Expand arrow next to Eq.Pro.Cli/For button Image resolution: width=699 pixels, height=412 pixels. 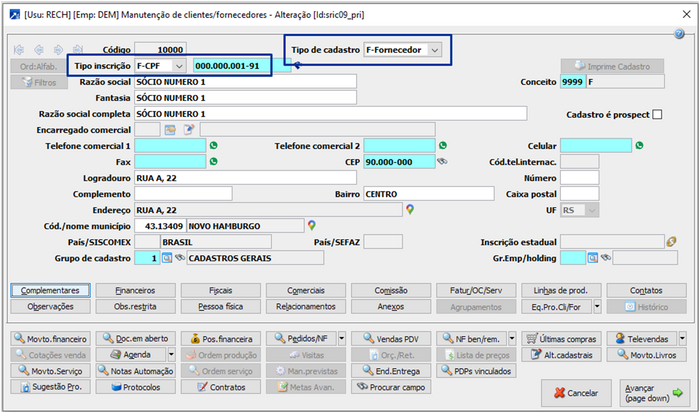[597, 306]
